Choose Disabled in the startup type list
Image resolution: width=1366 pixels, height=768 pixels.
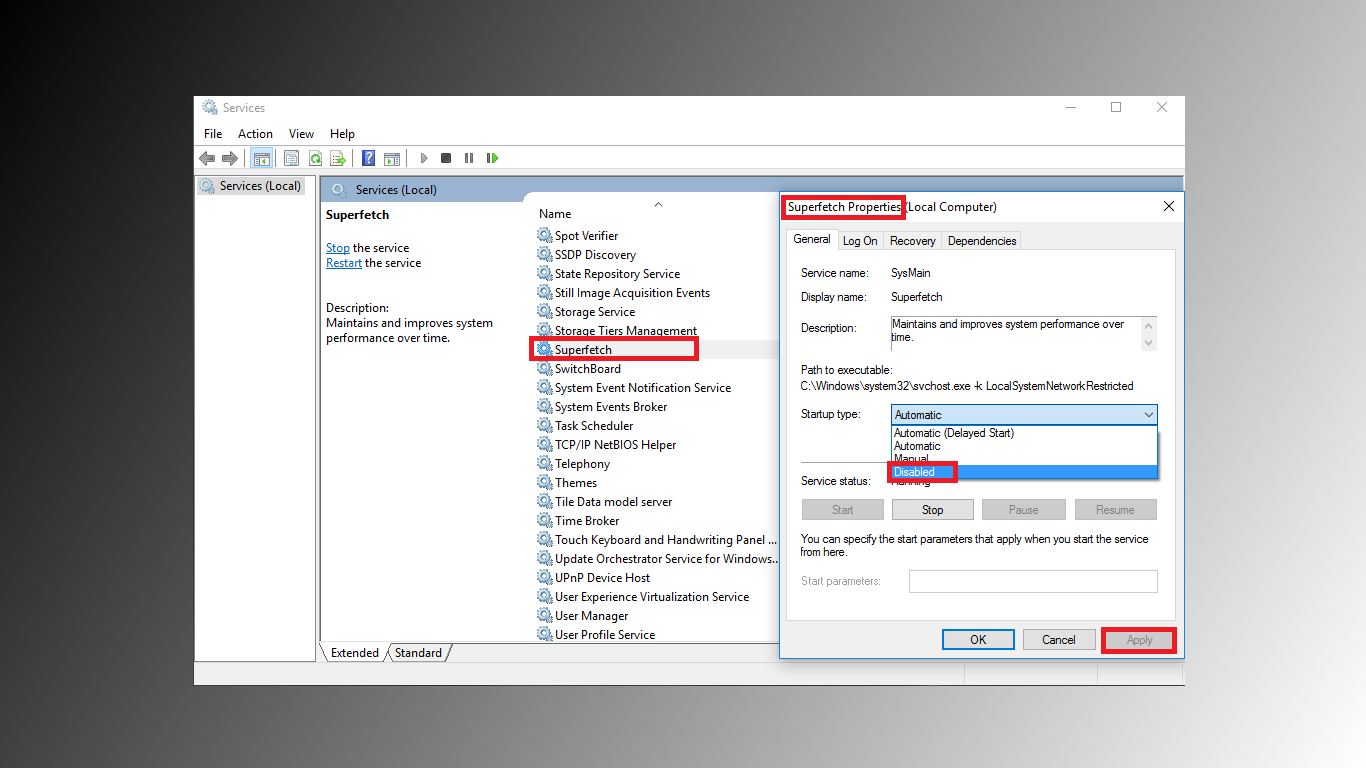click(1024, 472)
